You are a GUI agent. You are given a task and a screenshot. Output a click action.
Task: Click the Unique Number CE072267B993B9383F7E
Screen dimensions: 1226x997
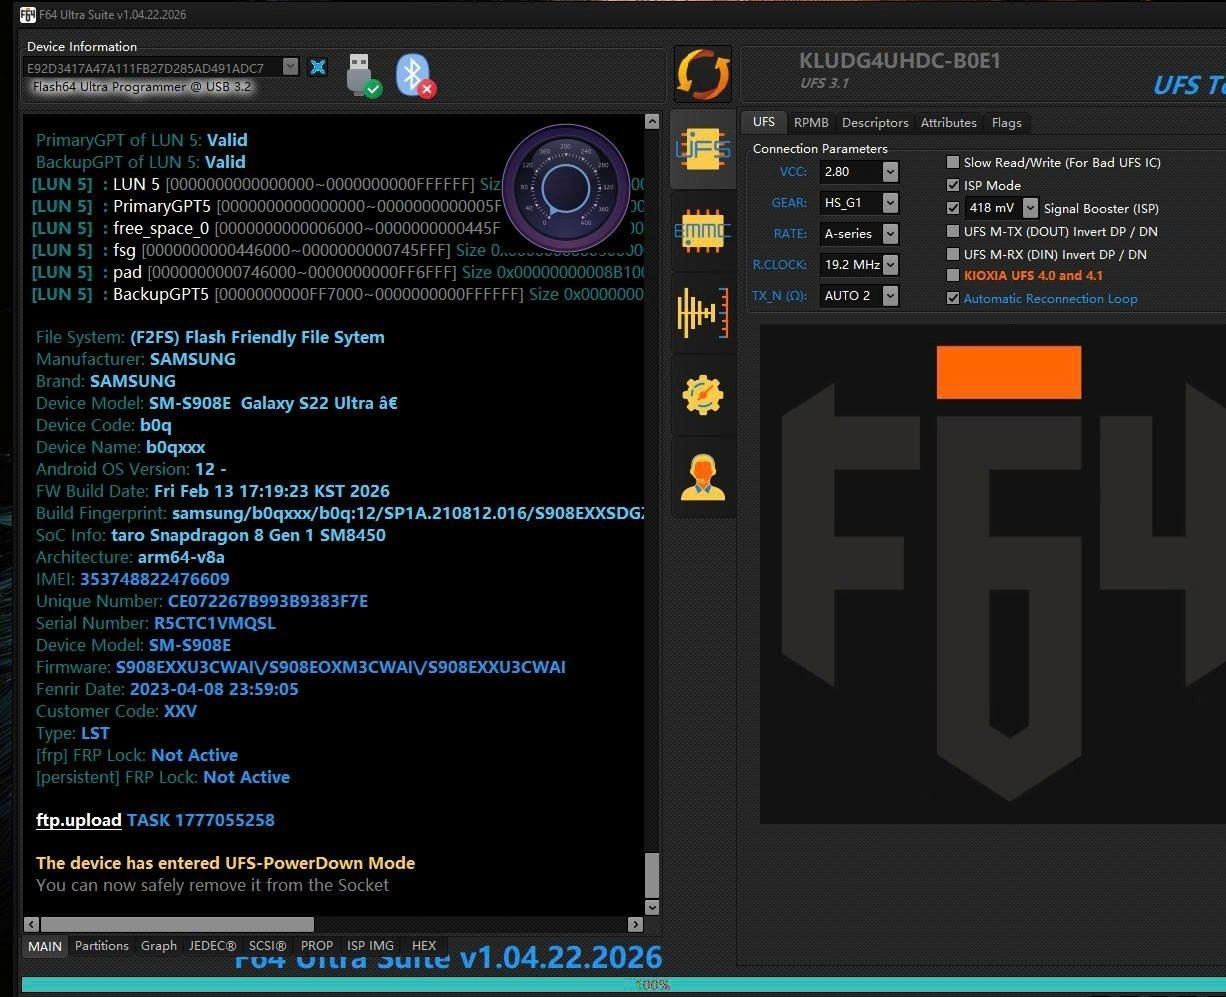click(x=268, y=601)
